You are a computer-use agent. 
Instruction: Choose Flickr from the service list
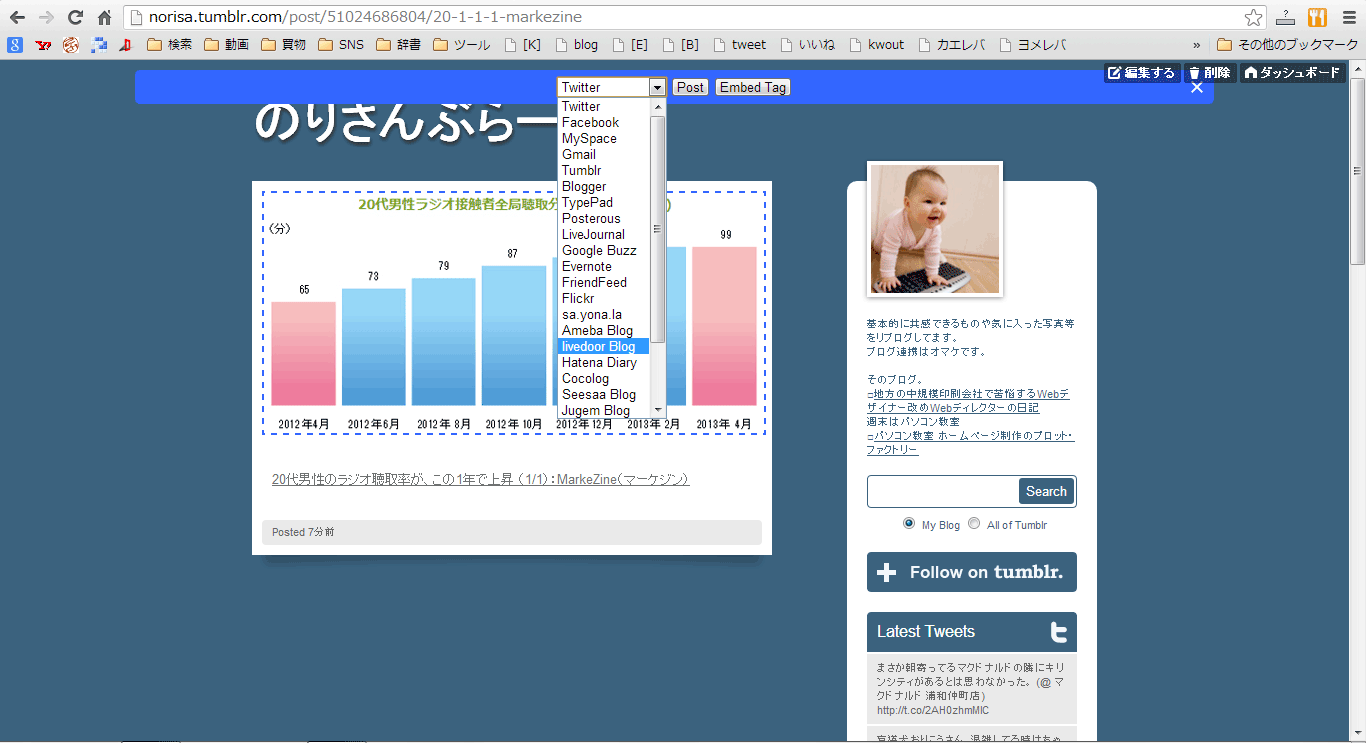pyautogui.click(x=604, y=299)
